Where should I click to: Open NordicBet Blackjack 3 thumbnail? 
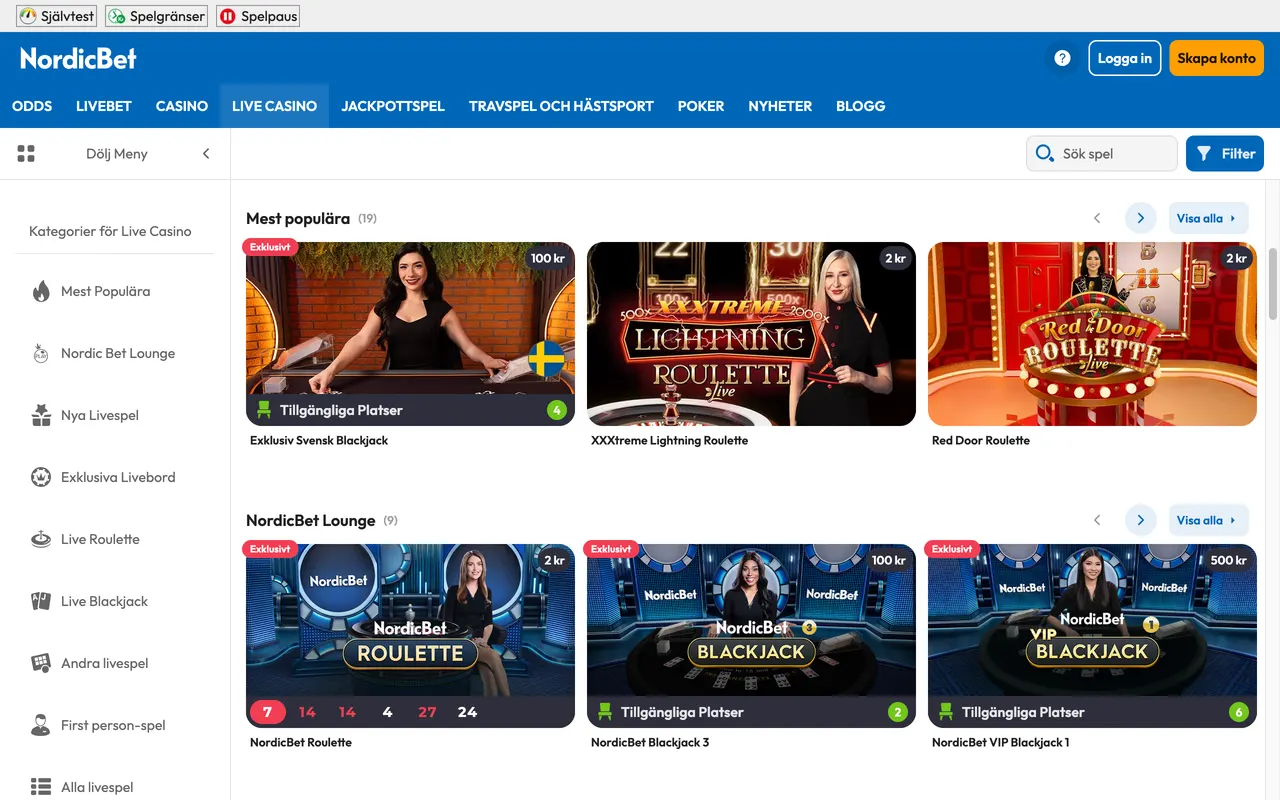click(x=751, y=636)
